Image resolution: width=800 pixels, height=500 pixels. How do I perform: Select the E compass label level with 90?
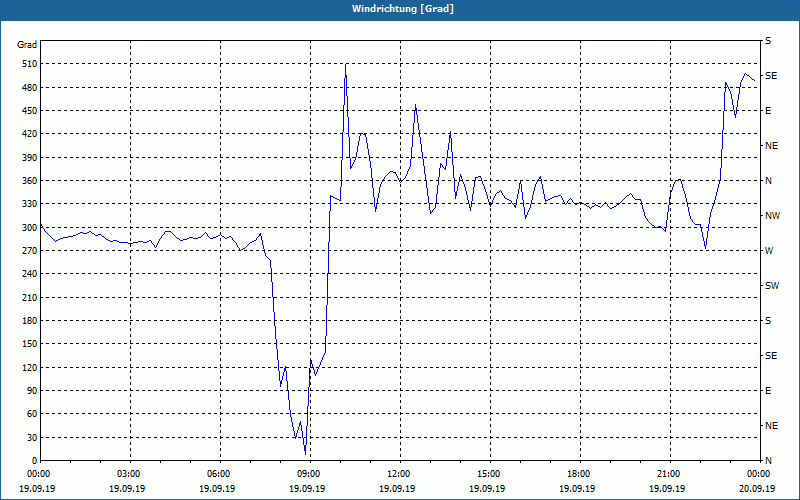(768, 391)
